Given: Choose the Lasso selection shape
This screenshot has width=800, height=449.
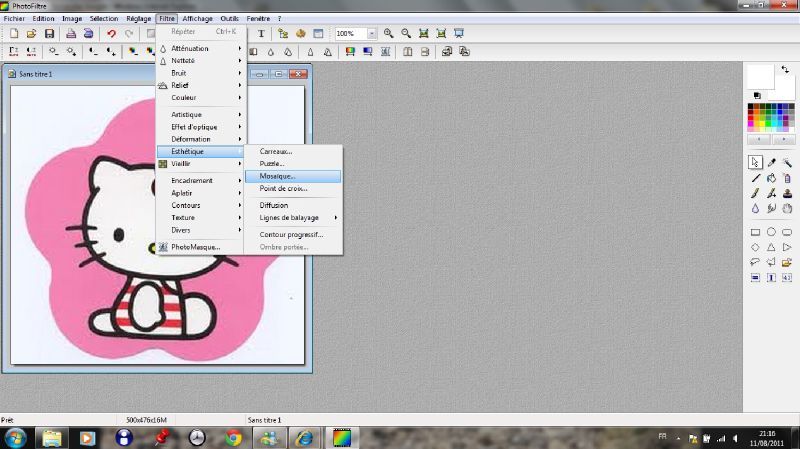Looking at the screenshot, I should pos(756,262).
